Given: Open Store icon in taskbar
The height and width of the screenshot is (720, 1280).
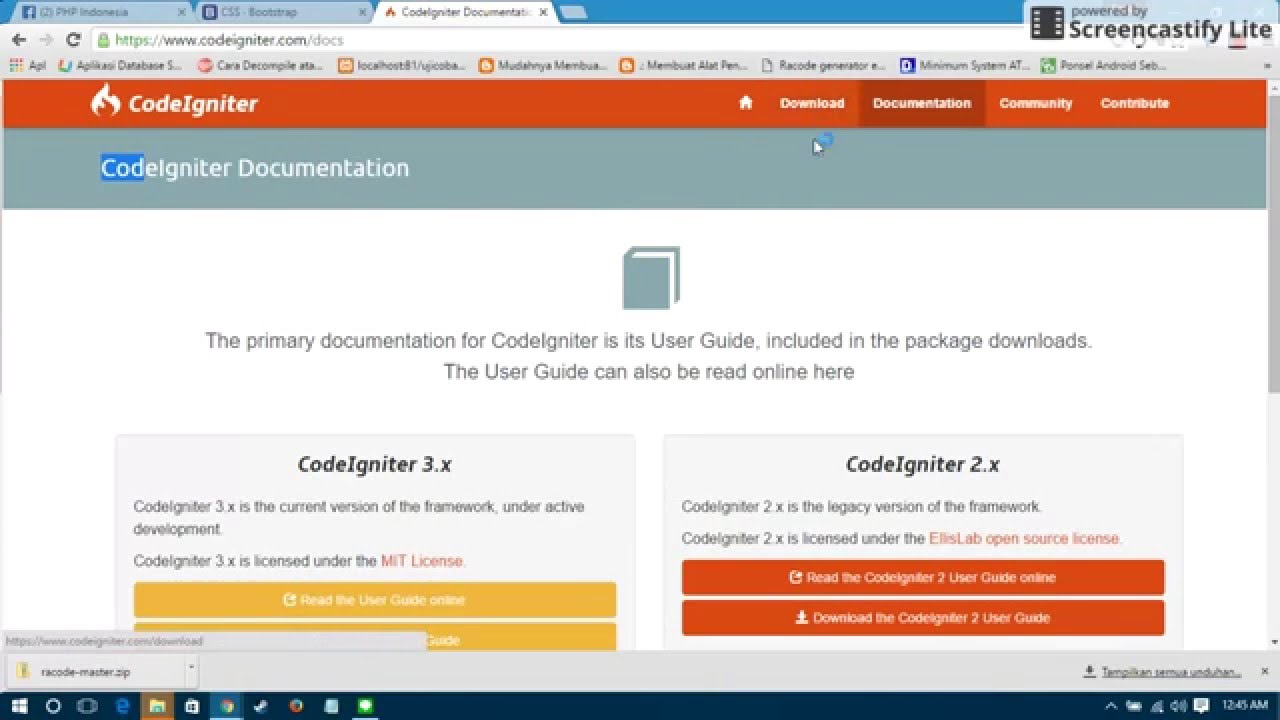Looking at the screenshot, I should [x=192, y=705].
